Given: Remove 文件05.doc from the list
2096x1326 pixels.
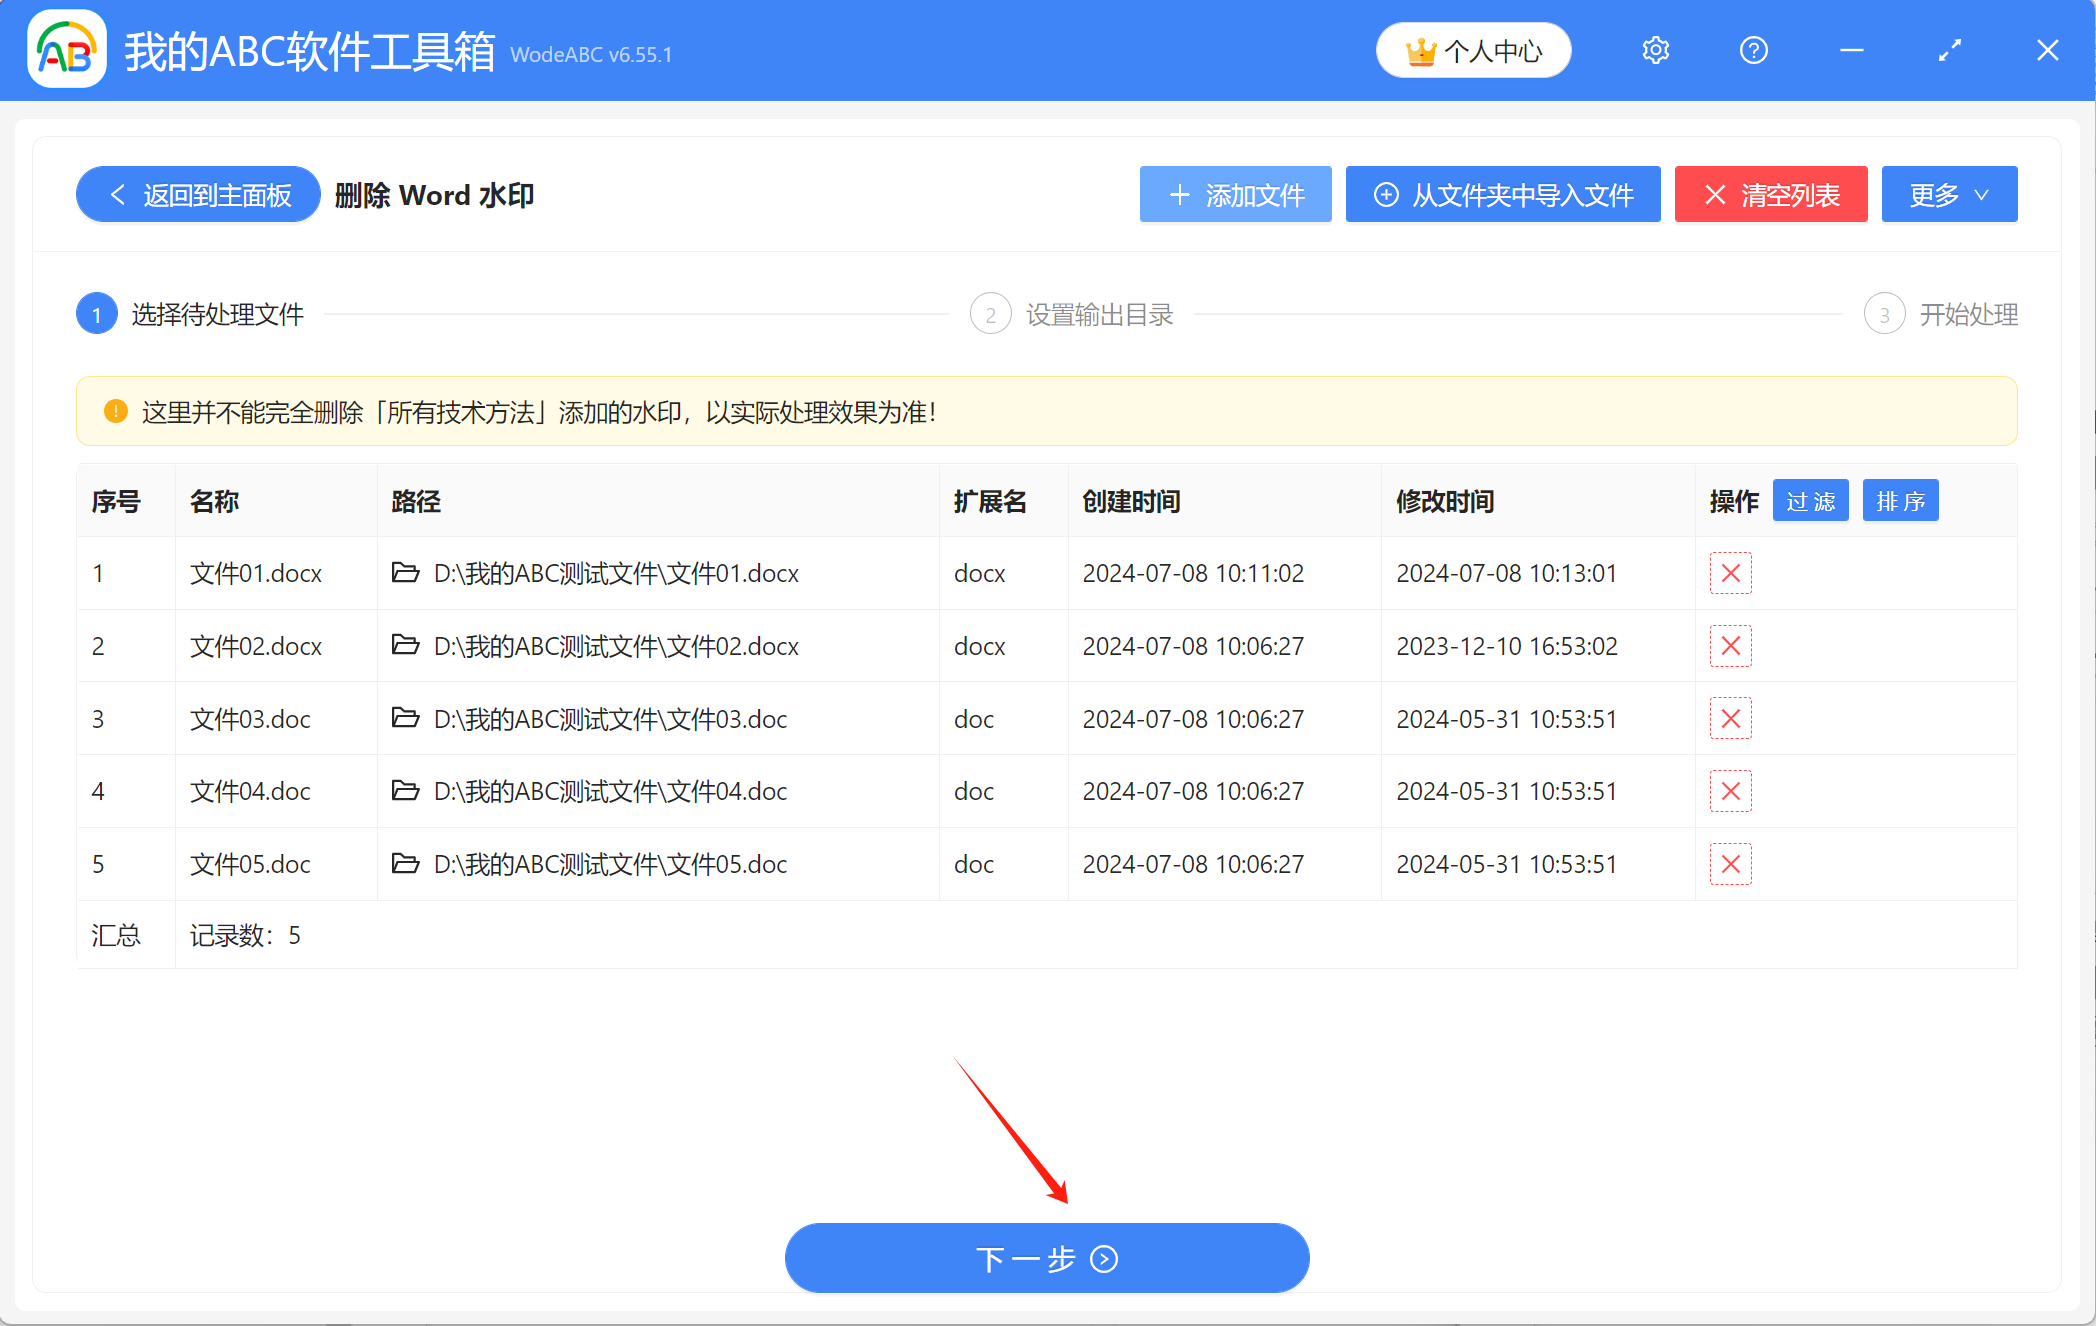Looking at the screenshot, I should (x=1731, y=864).
